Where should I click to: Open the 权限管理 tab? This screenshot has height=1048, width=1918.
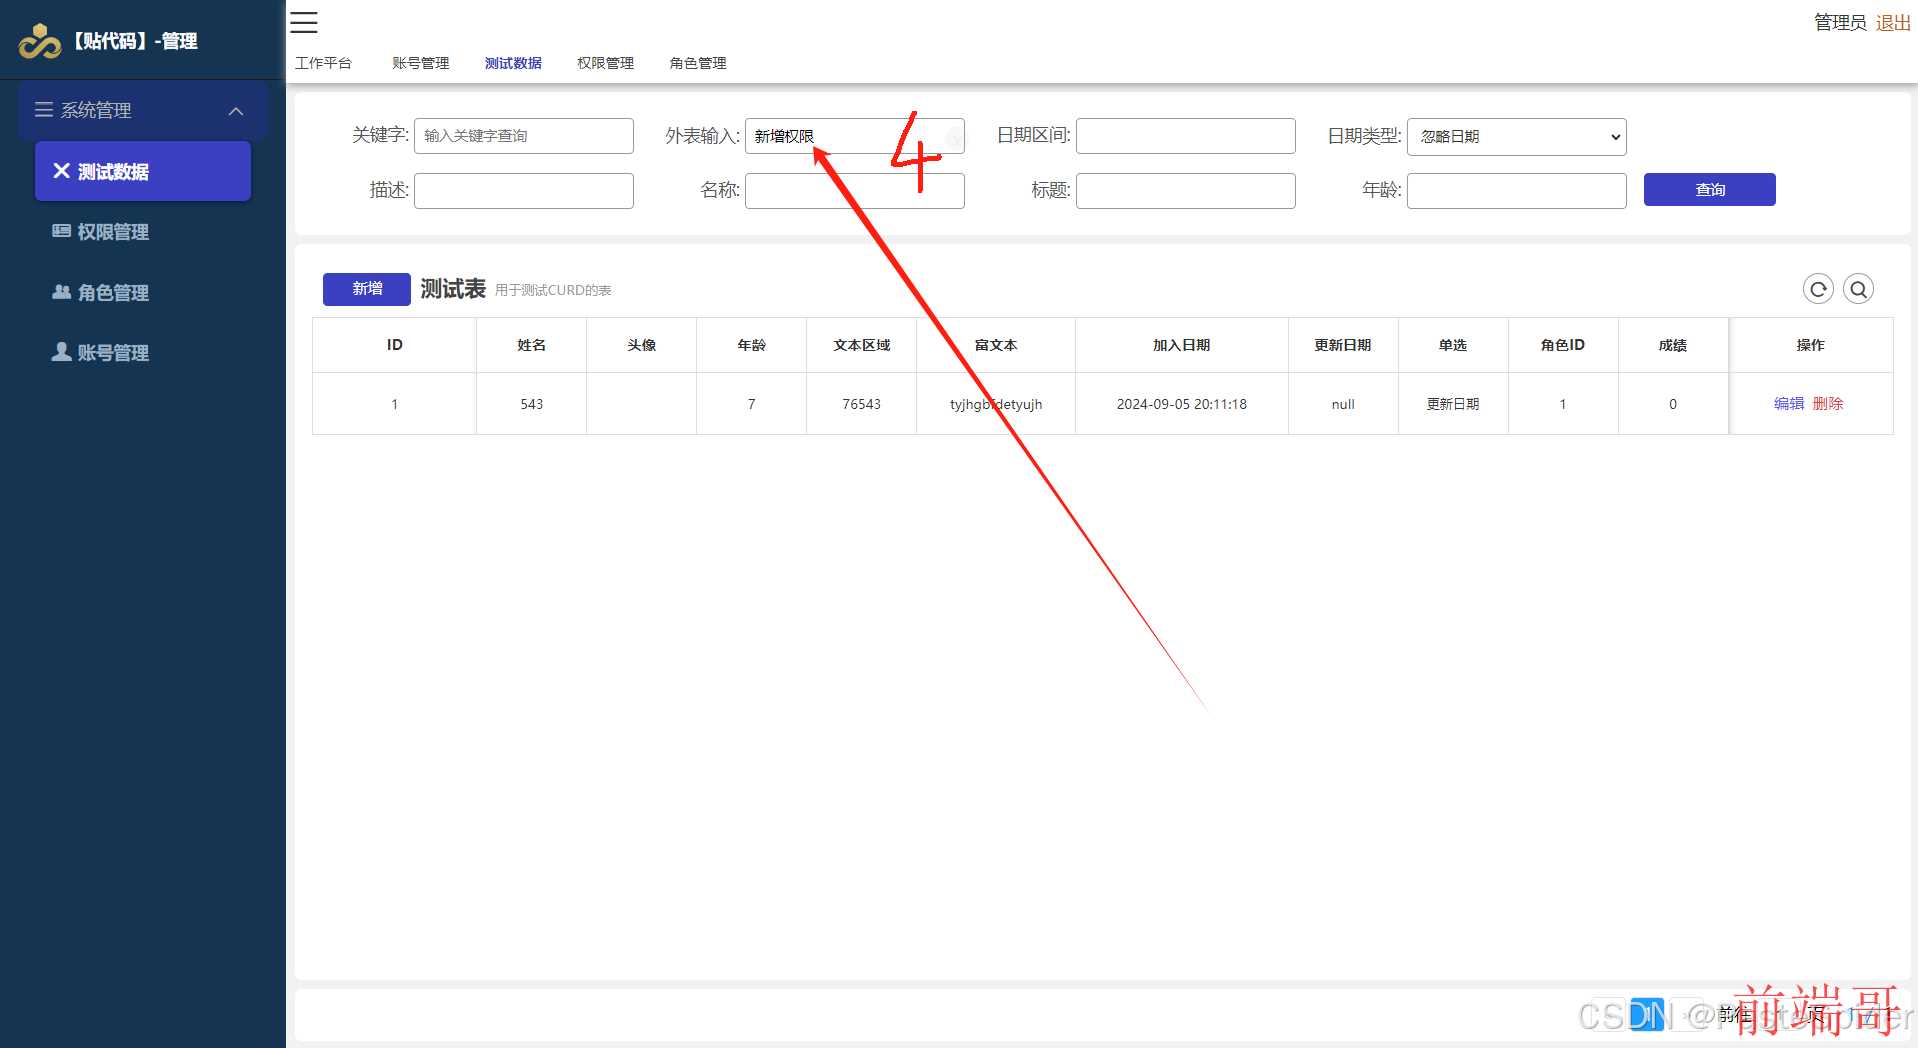pyautogui.click(x=605, y=63)
